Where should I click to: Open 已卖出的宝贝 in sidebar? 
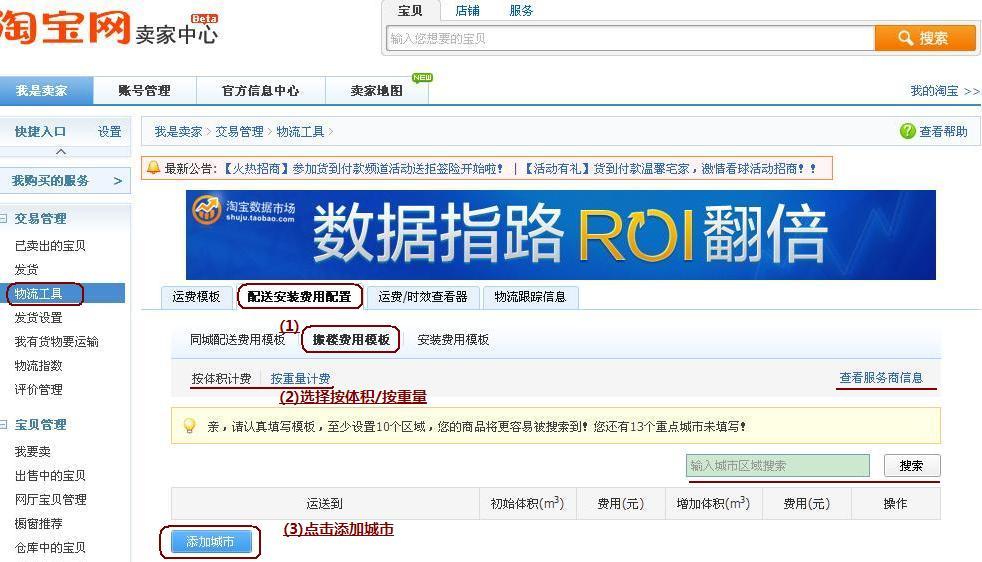tap(50, 246)
